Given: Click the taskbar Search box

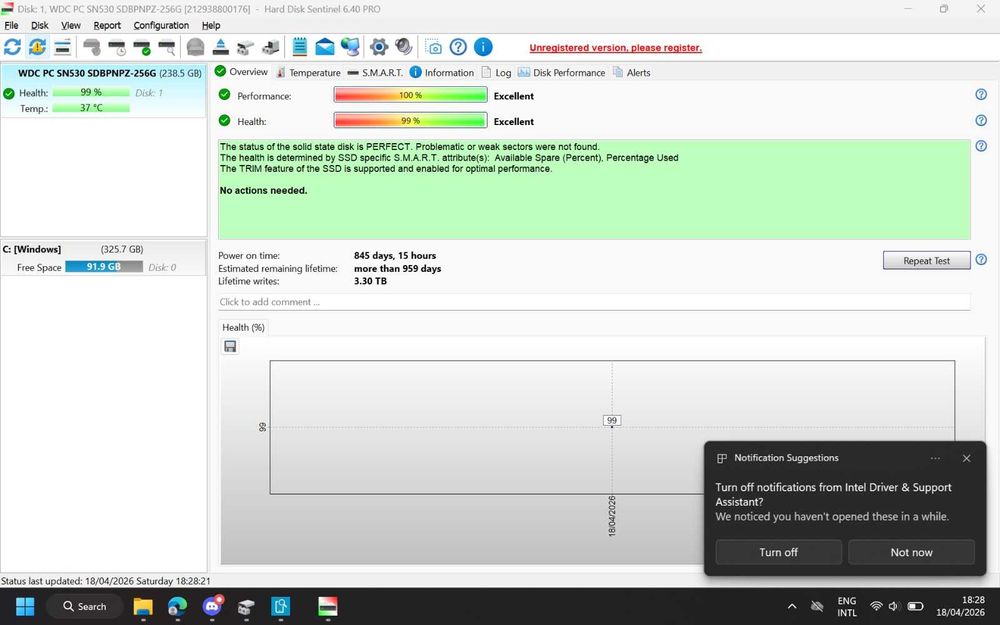Looking at the screenshot, I should click(85, 606).
